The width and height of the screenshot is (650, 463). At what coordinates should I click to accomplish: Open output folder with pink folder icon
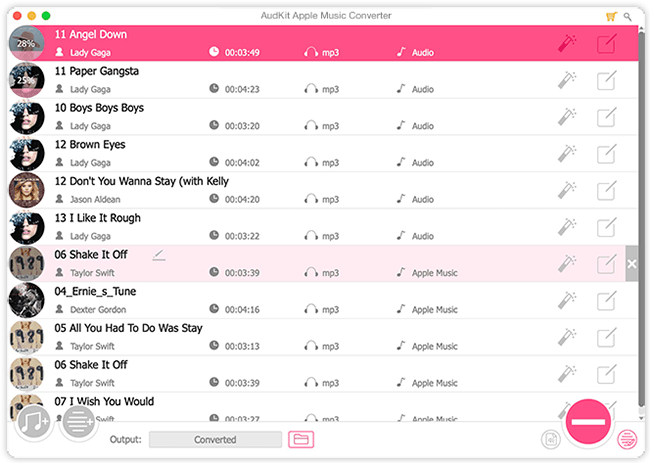[301, 439]
